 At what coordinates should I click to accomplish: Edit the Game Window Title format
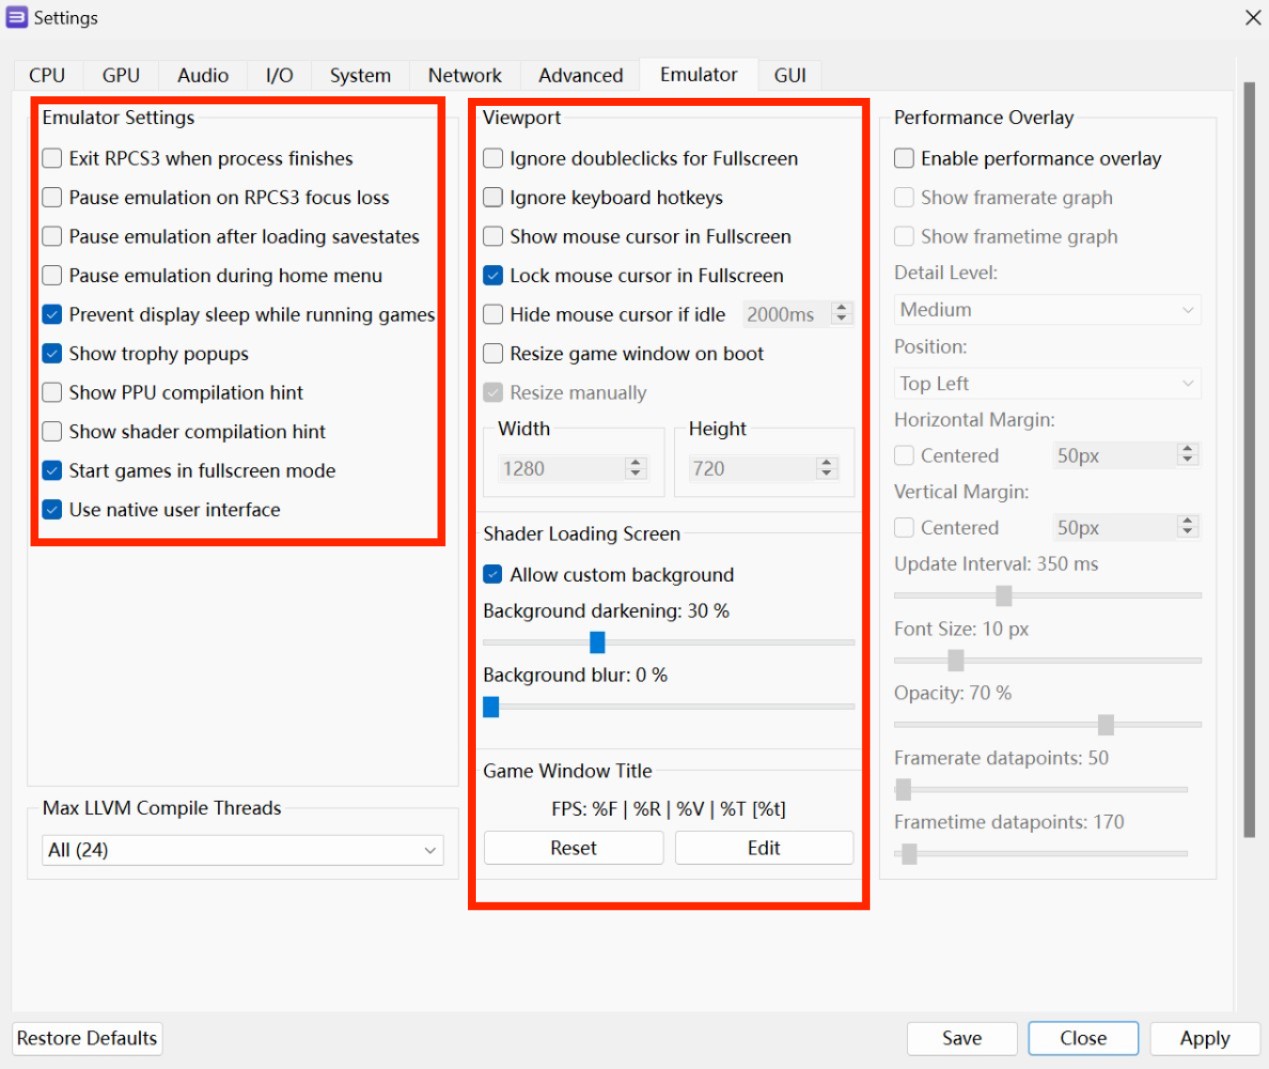coord(764,848)
